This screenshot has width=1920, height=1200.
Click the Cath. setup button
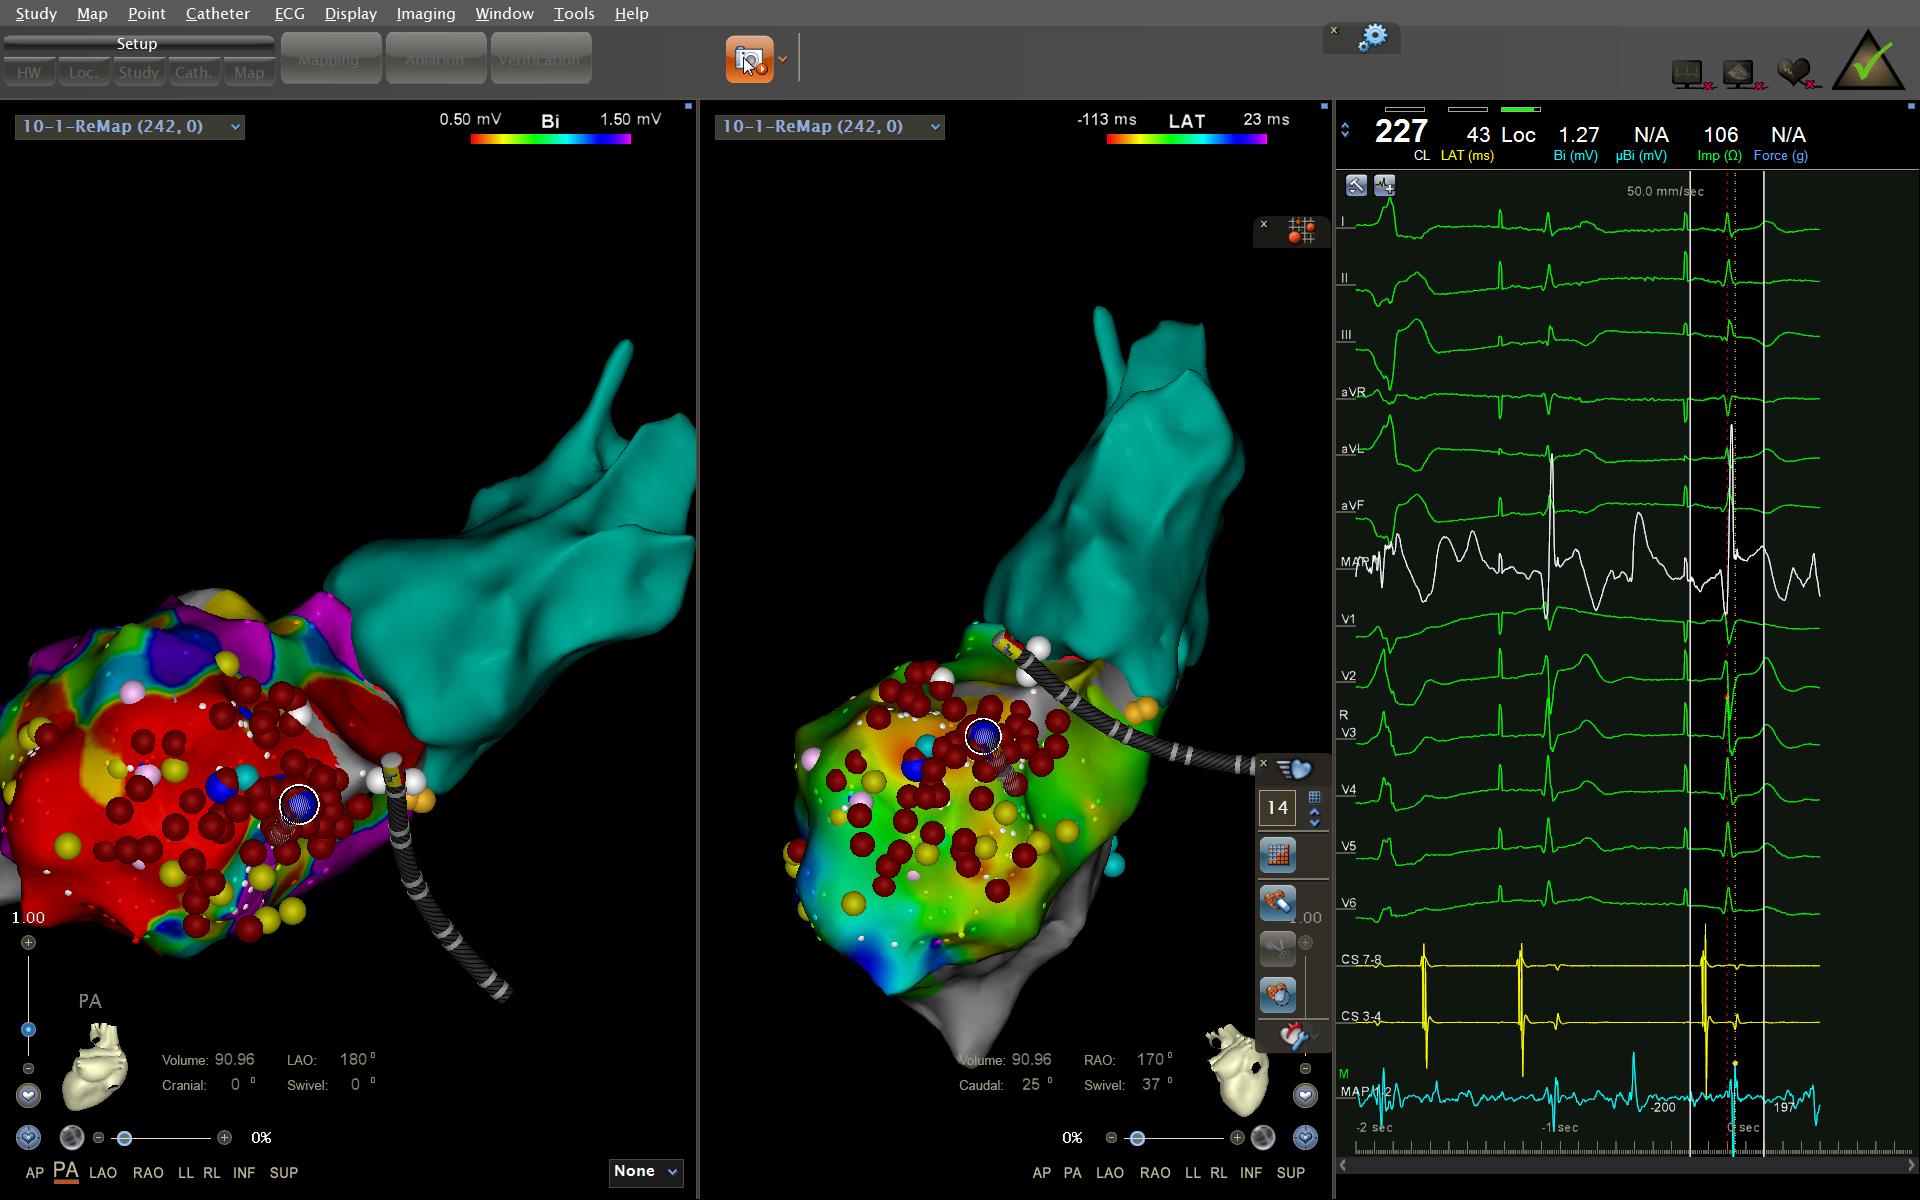193,72
